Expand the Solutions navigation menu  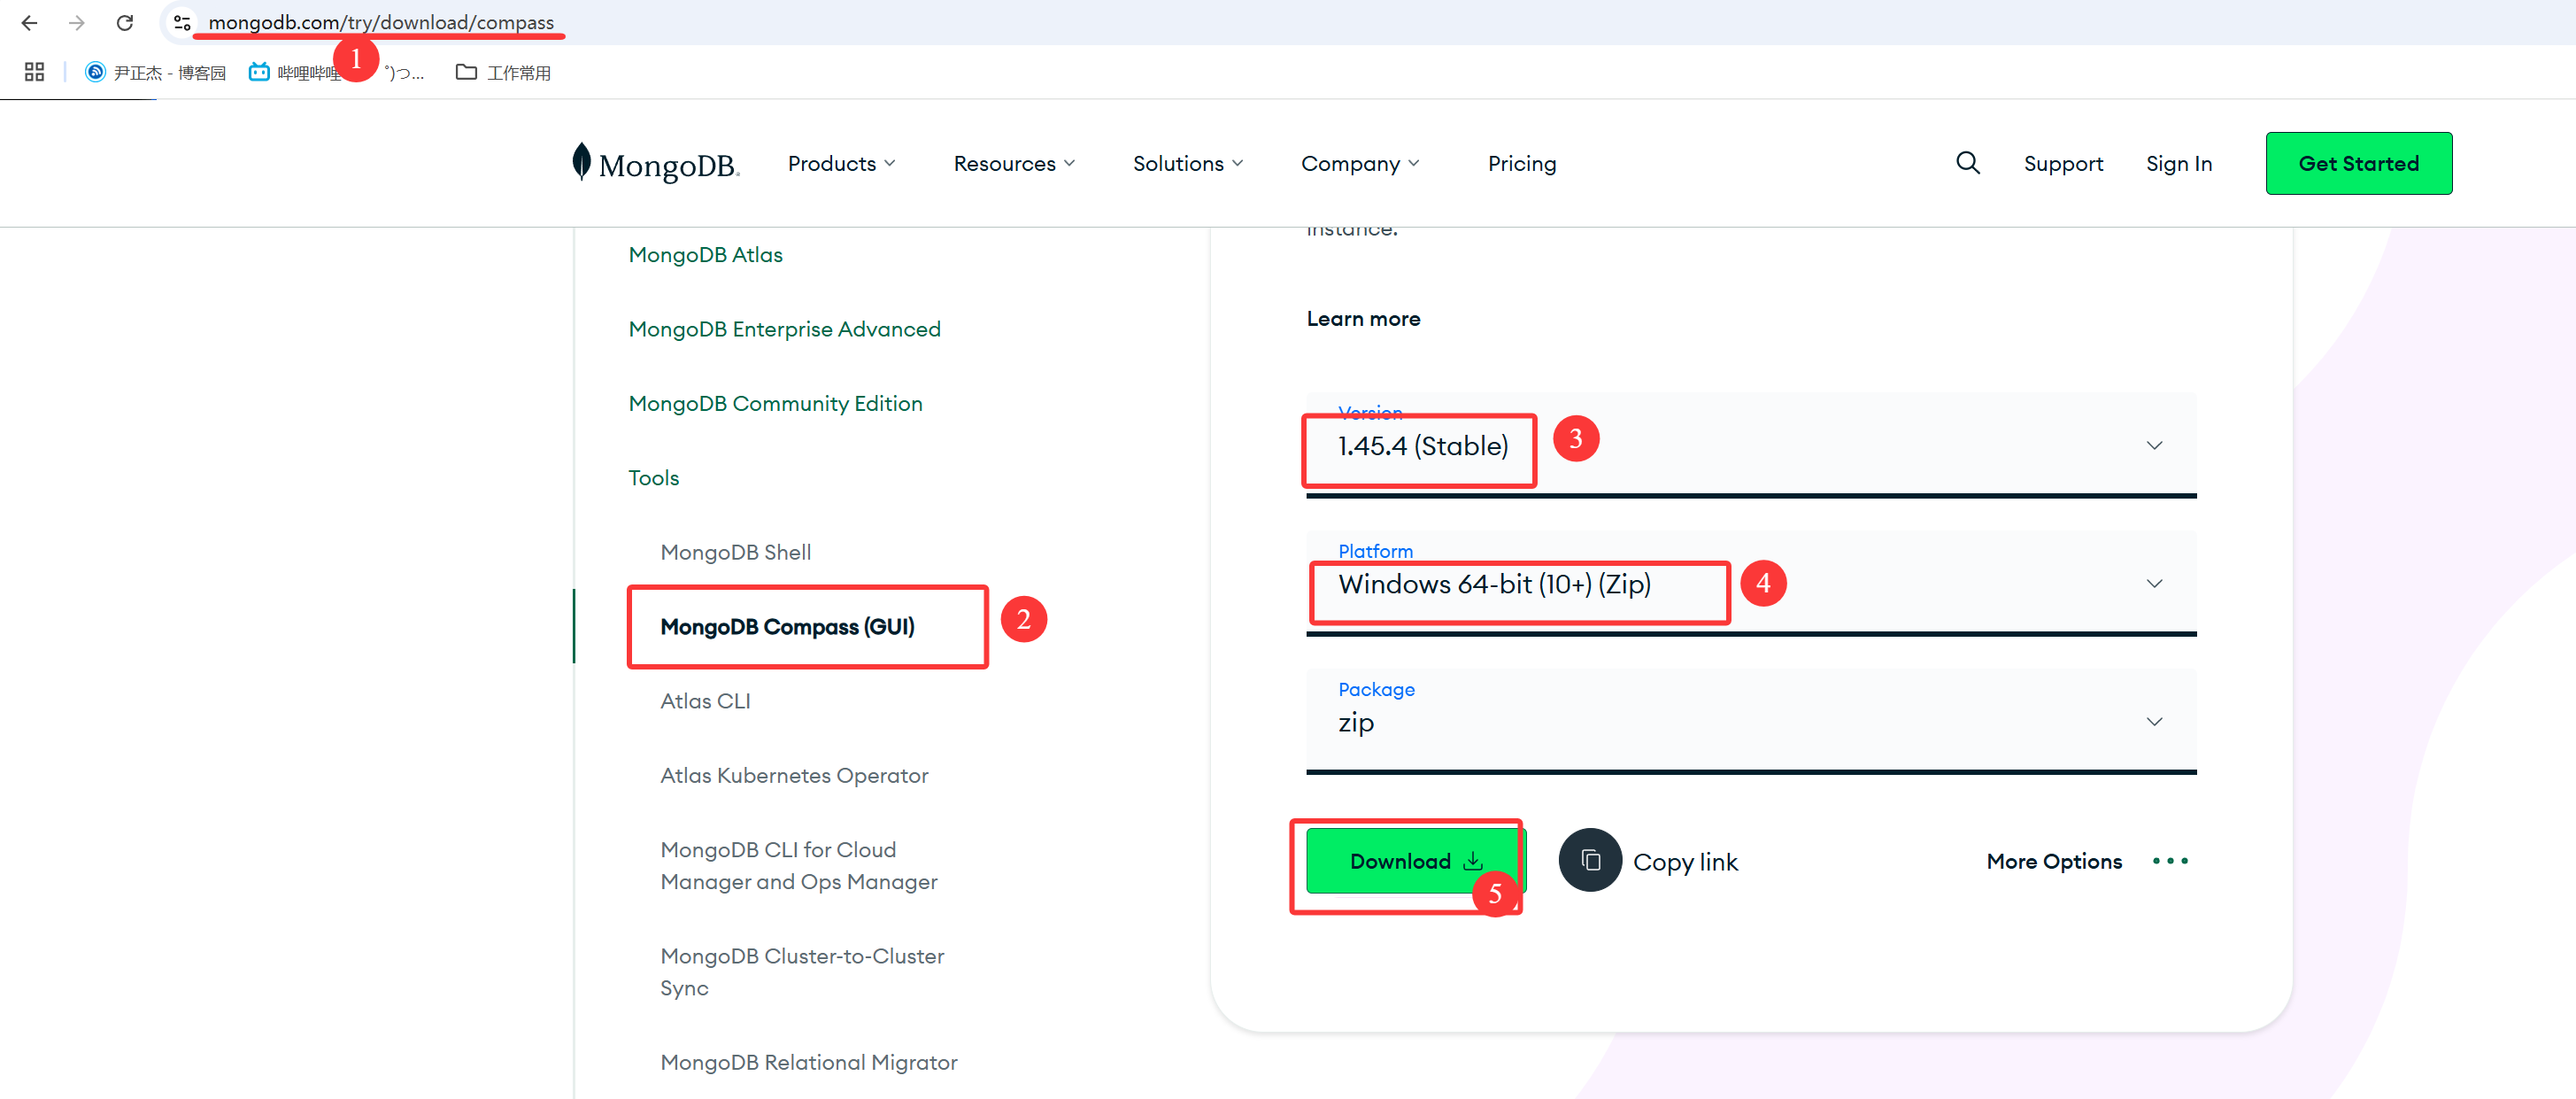tap(1187, 163)
